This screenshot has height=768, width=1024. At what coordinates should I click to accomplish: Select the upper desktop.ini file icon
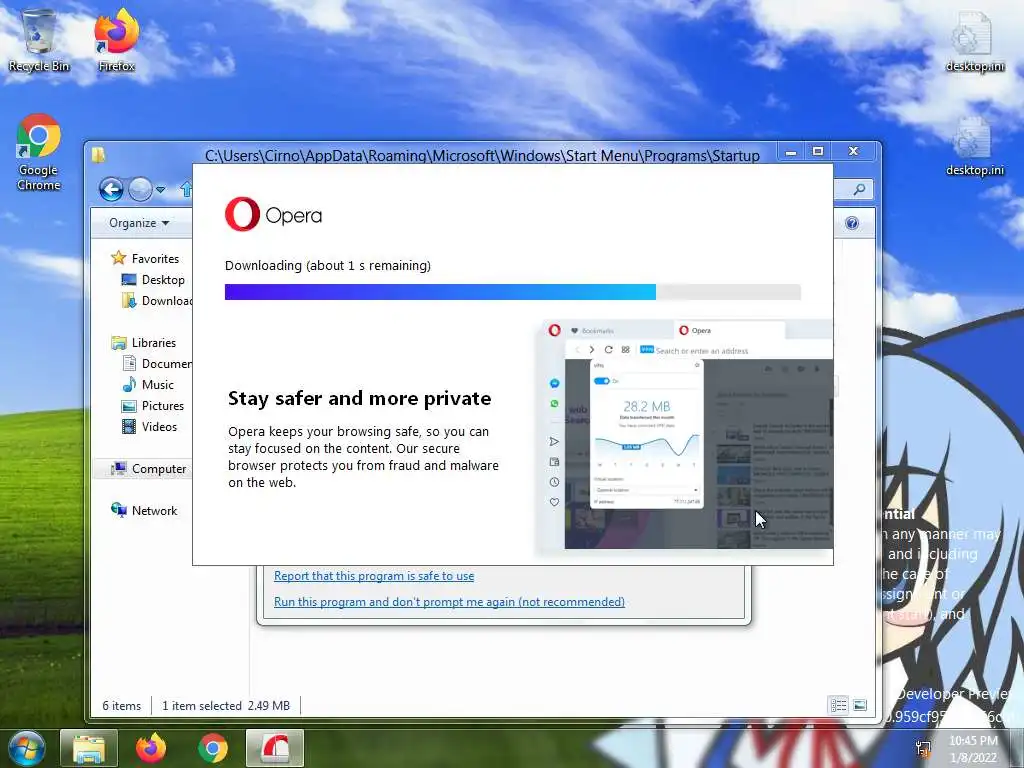pos(974,40)
